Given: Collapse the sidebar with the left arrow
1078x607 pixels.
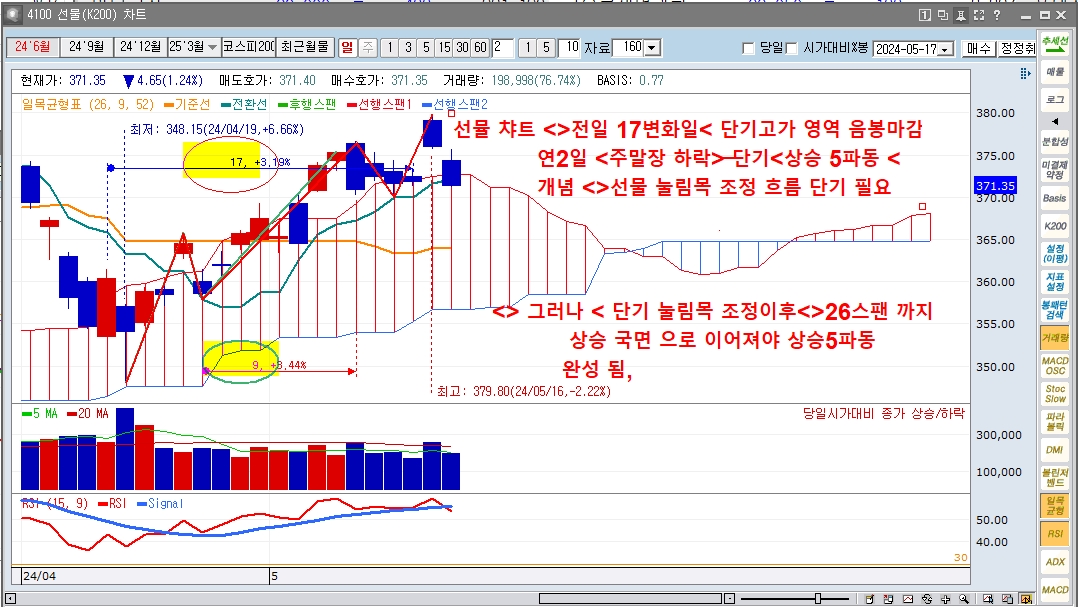Looking at the screenshot, I should coord(1055,121).
